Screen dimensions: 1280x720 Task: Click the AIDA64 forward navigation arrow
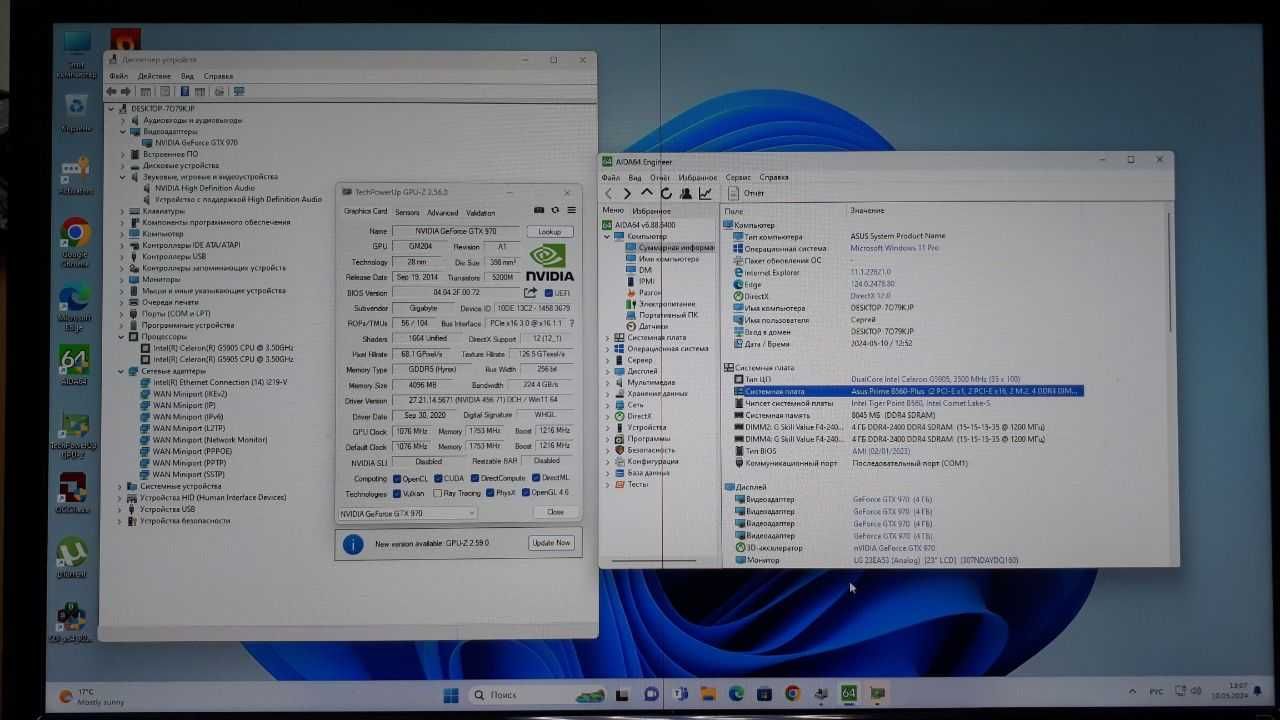627,193
